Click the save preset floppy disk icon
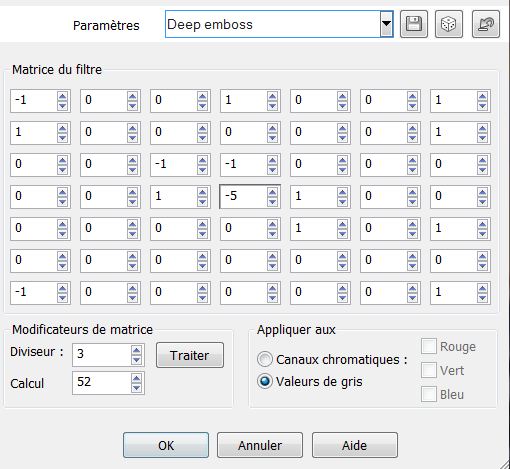Image resolution: width=510 pixels, height=469 pixels. (414, 24)
